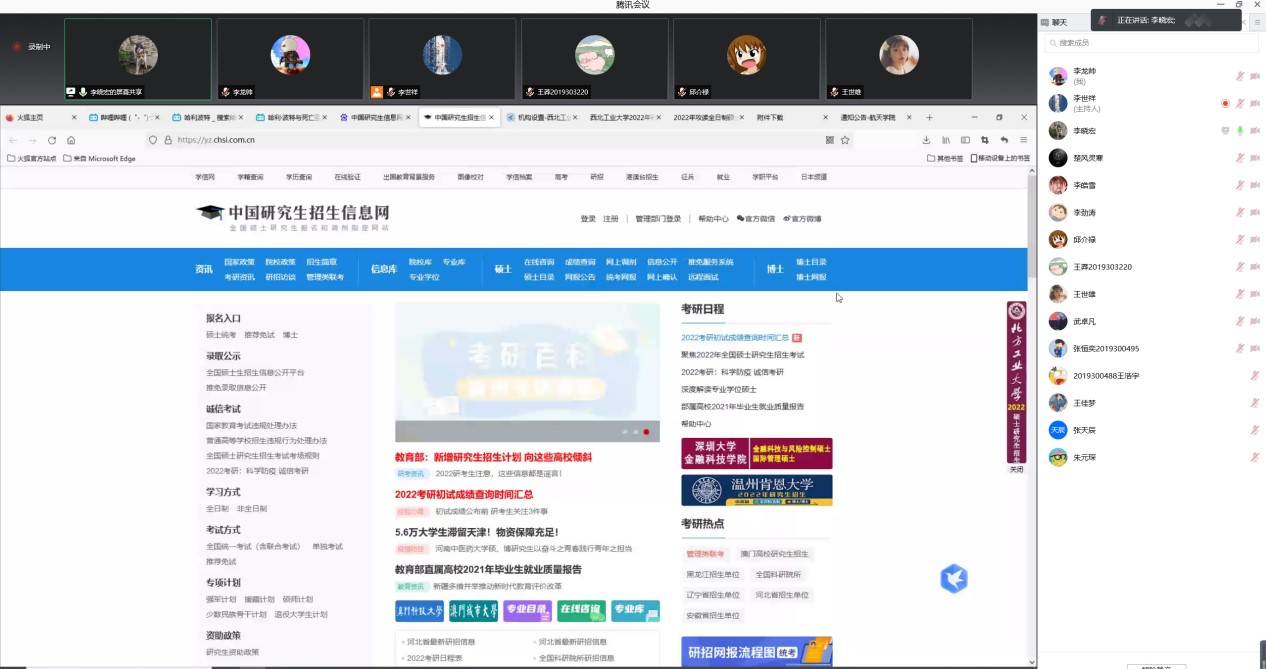Reload the page with the browser refresh icon
The height and width of the screenshot is (669, 1266).
click(x=52, y=140)
